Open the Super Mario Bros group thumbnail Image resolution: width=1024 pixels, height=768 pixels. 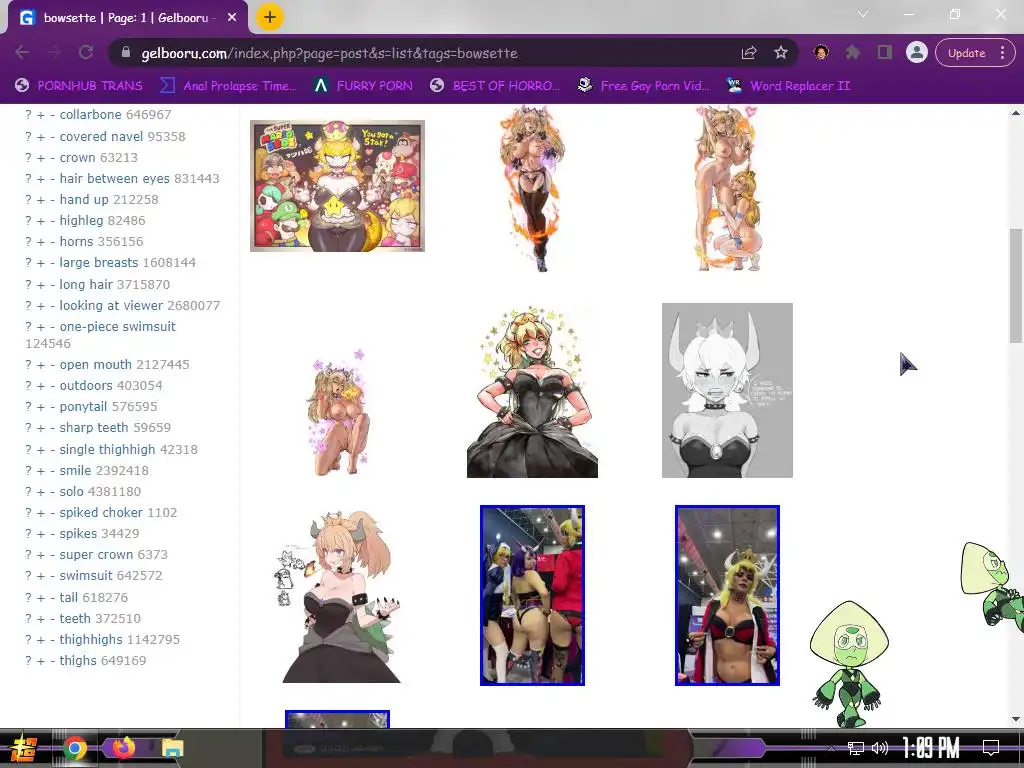coord(338,185)
